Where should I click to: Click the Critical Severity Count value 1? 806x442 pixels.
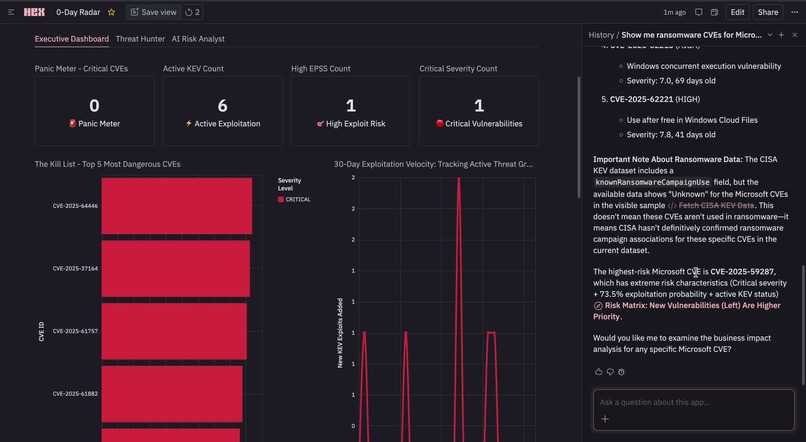(x=479, y=106)
